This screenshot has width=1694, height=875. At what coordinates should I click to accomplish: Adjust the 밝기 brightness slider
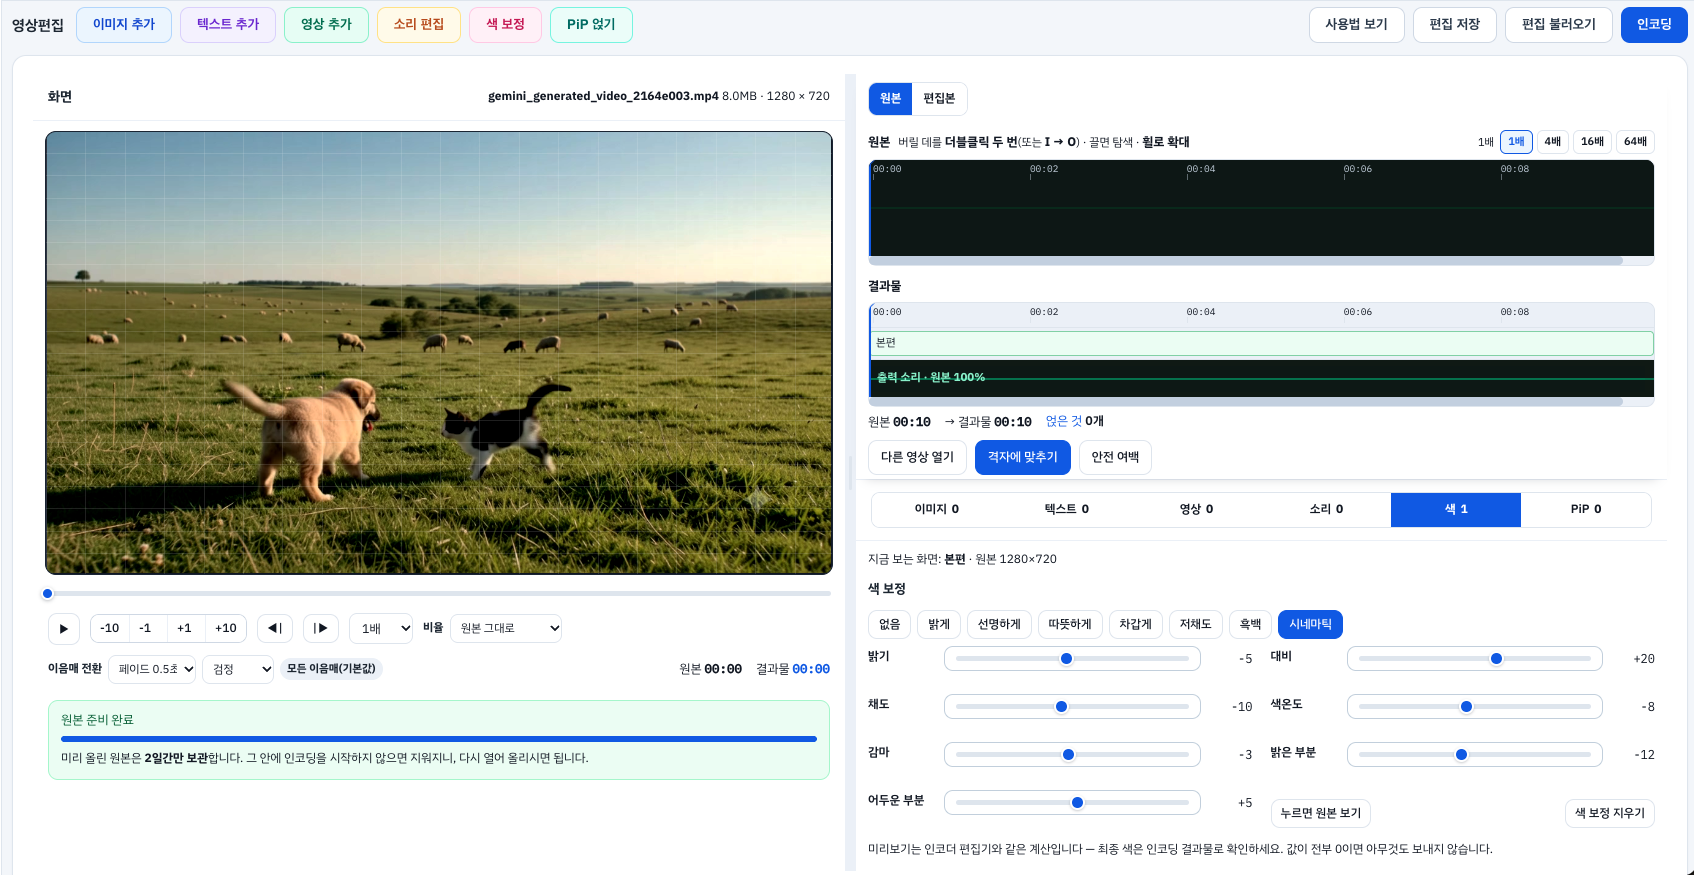[1072, 659]
